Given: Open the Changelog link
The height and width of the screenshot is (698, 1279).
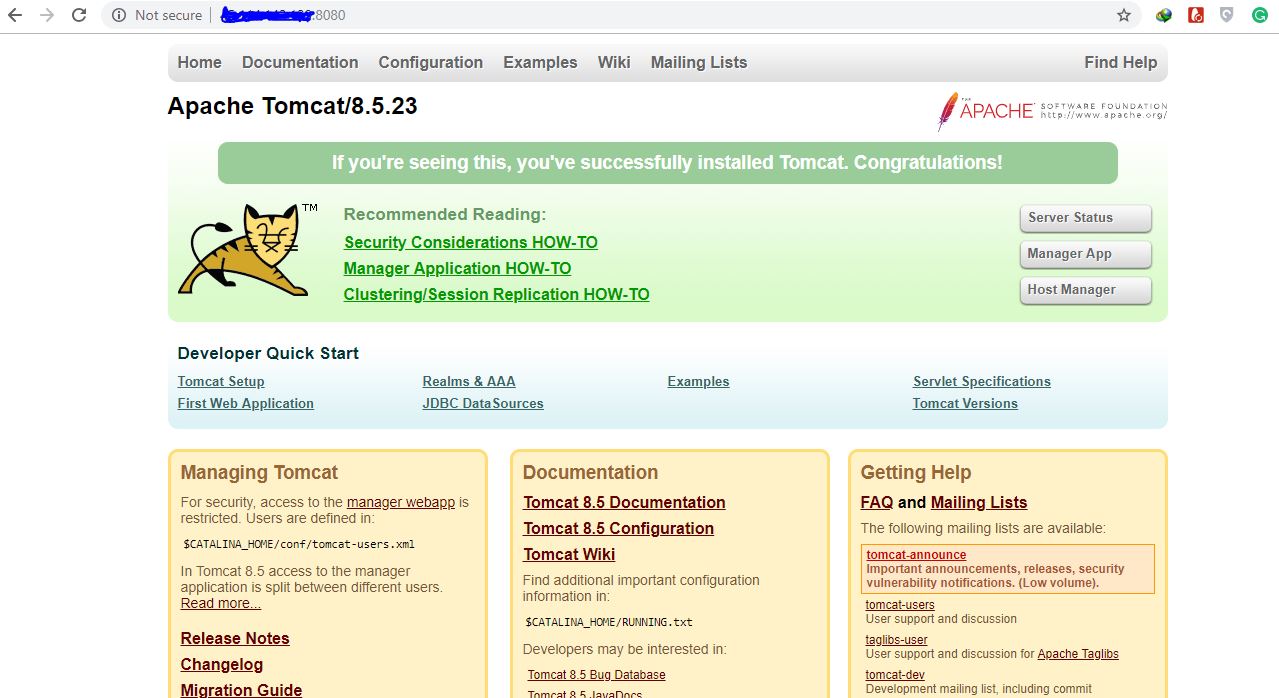Looking at the screenshot, I should (222, 664).
